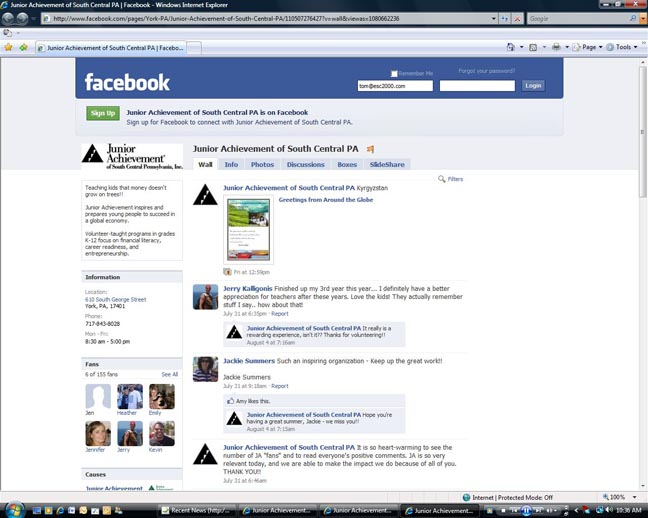Open the Home icon in the command bar
This screenshot has width=648, height=518.
coord(511,47)
